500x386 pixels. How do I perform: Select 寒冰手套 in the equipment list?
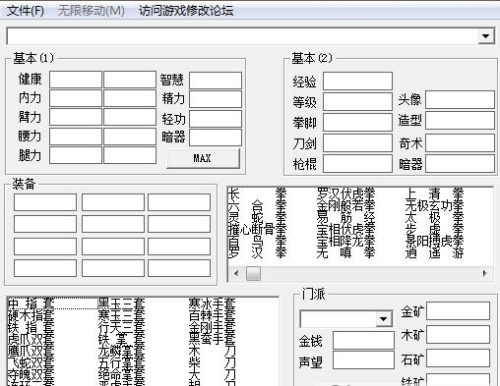(212, 304)
